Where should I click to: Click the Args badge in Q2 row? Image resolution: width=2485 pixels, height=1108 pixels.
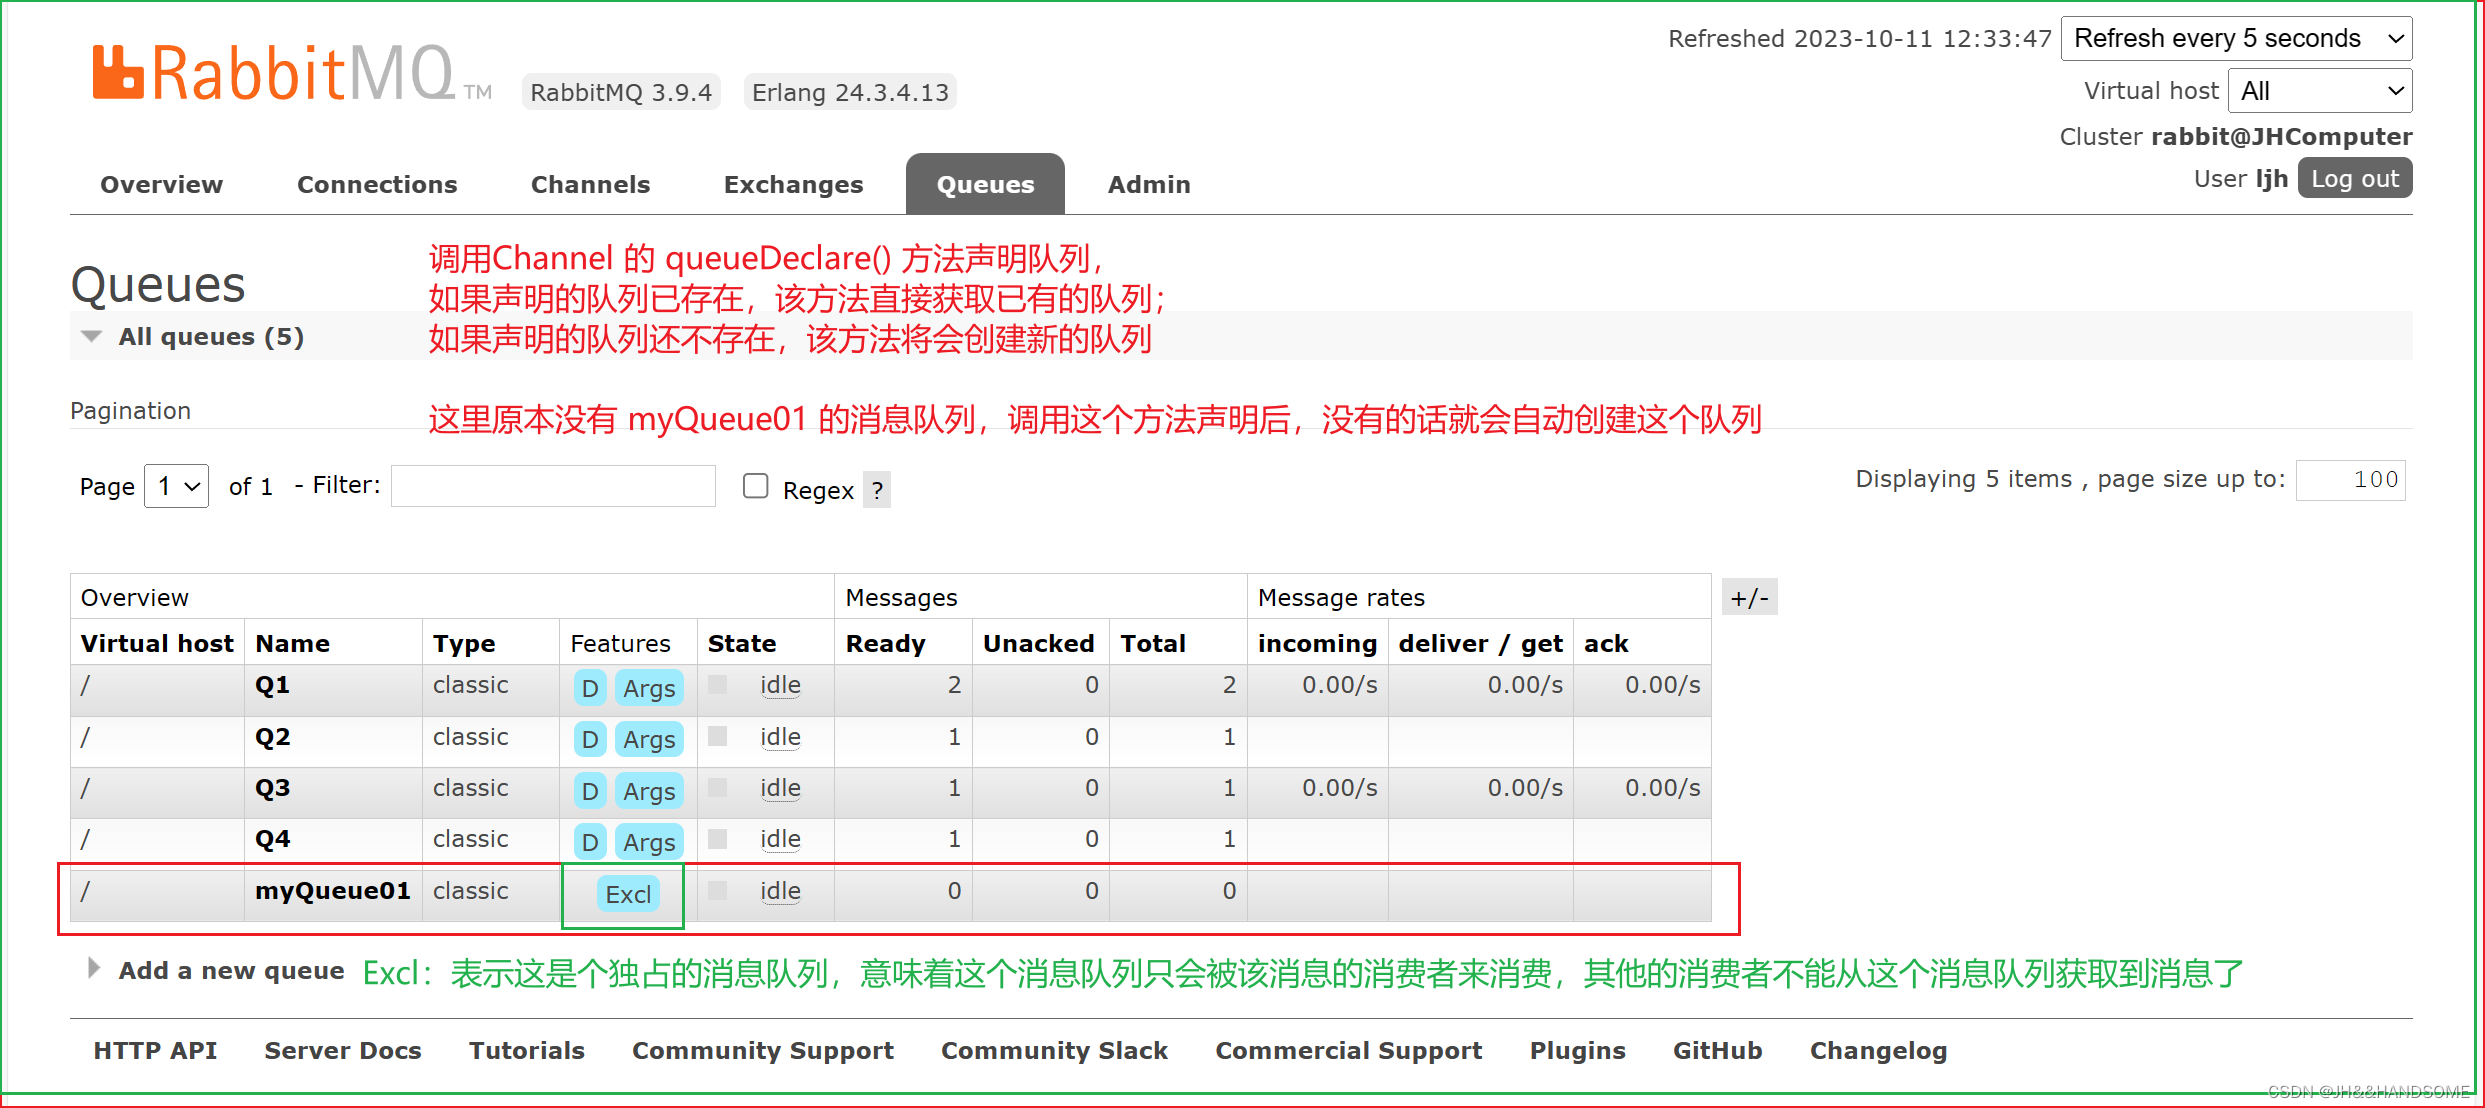coord(649,739)
